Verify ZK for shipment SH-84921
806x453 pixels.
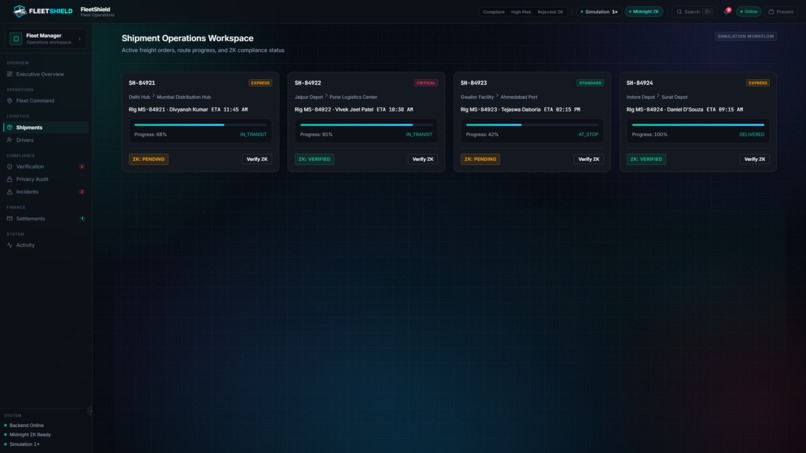[257, 159]
